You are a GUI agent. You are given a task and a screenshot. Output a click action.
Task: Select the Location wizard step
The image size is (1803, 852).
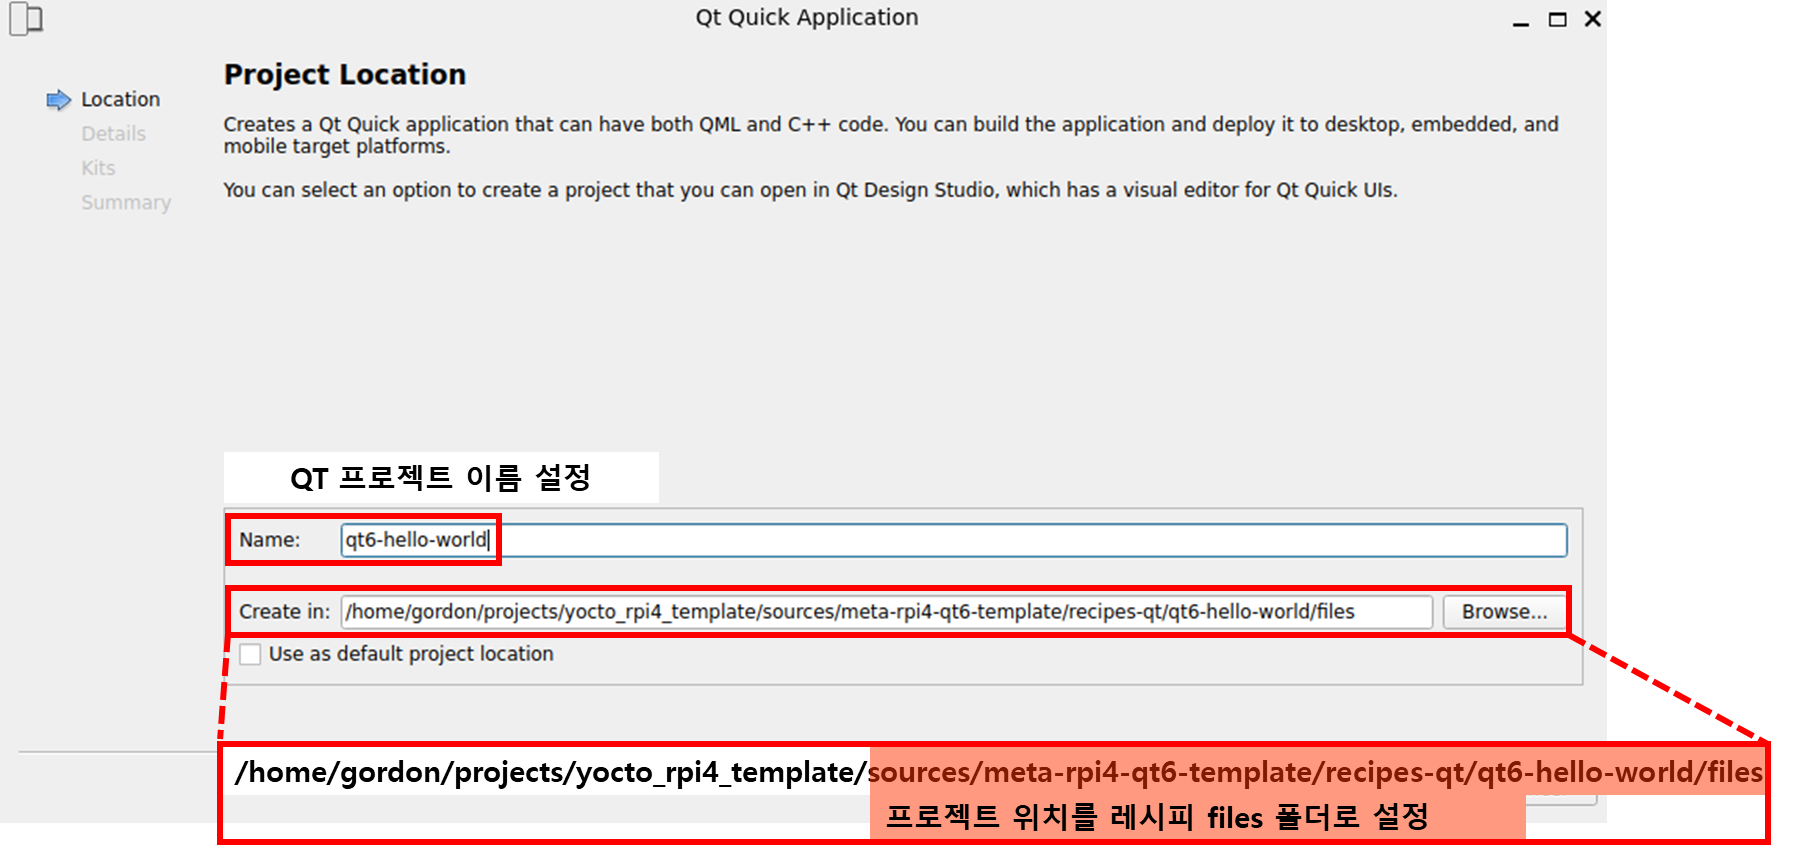(x=120, y=99)
